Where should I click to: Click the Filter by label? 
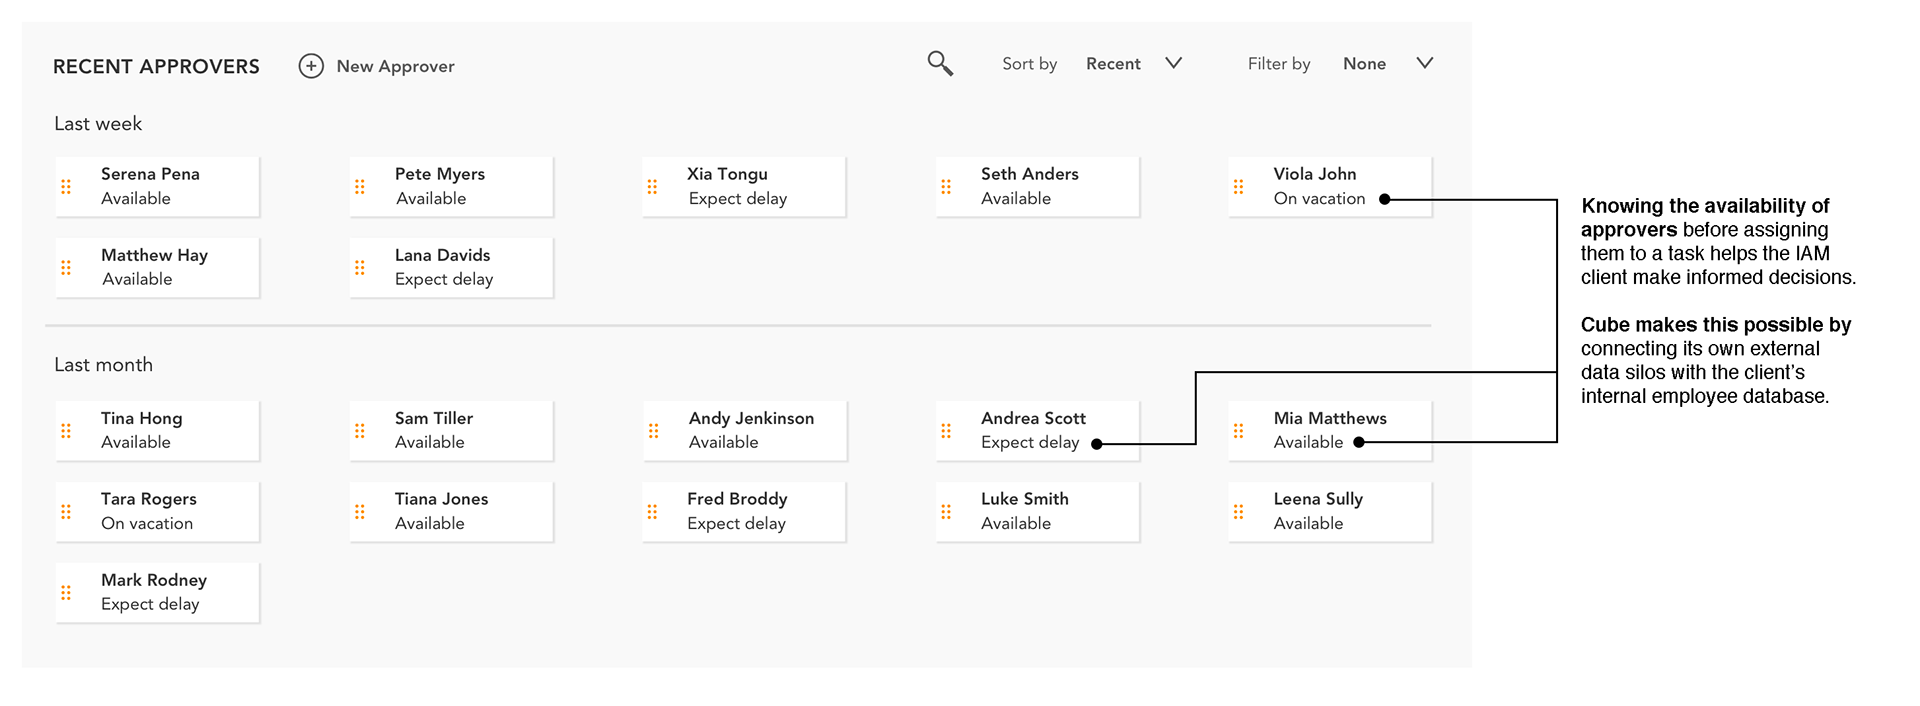coord(1279,65)
